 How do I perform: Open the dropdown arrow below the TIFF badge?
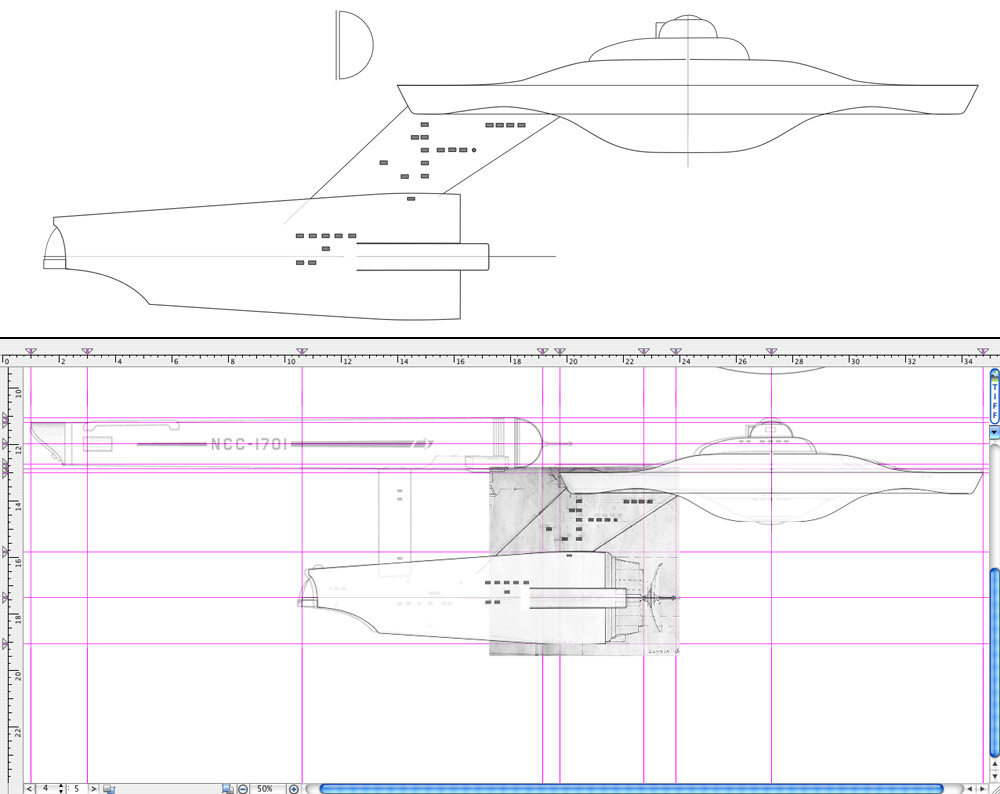(994, 432)
